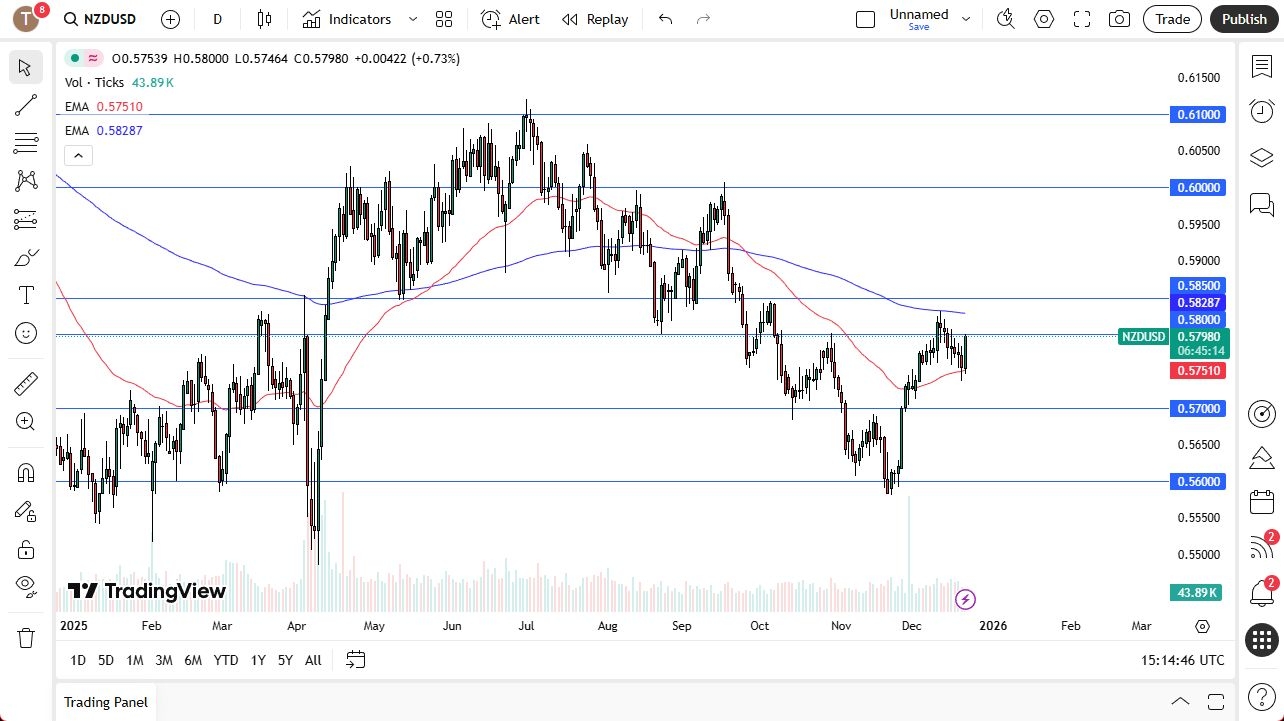The height and width of the screenshot is (721, 1284).
Task: Click the Trade button
Action: click(1171, 19)
